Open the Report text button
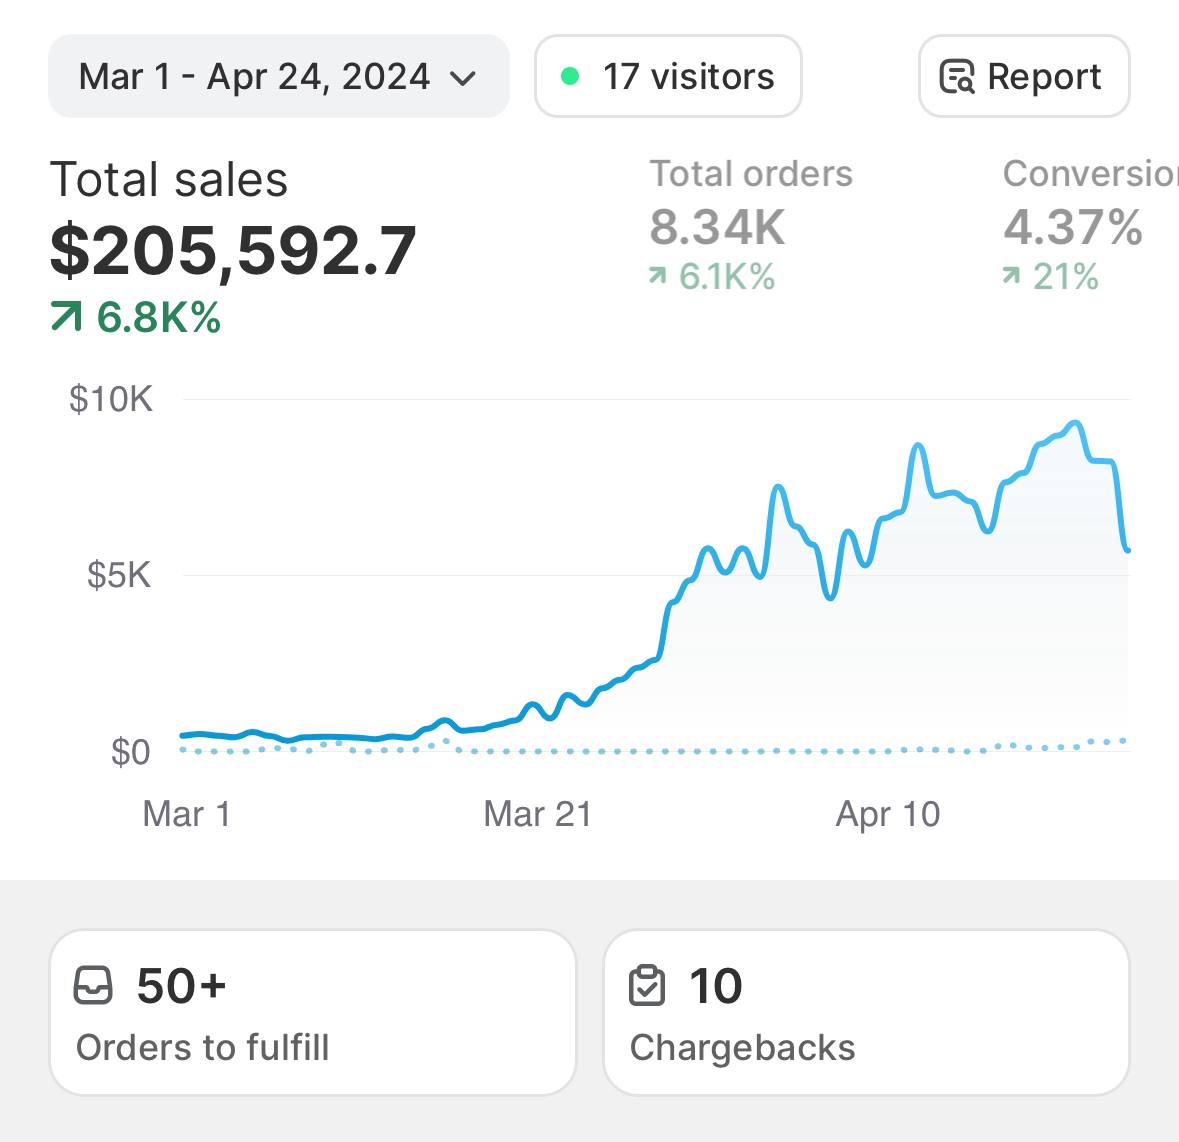The height and width of the screenshot is (1142, 1179). pos(1043,77)
